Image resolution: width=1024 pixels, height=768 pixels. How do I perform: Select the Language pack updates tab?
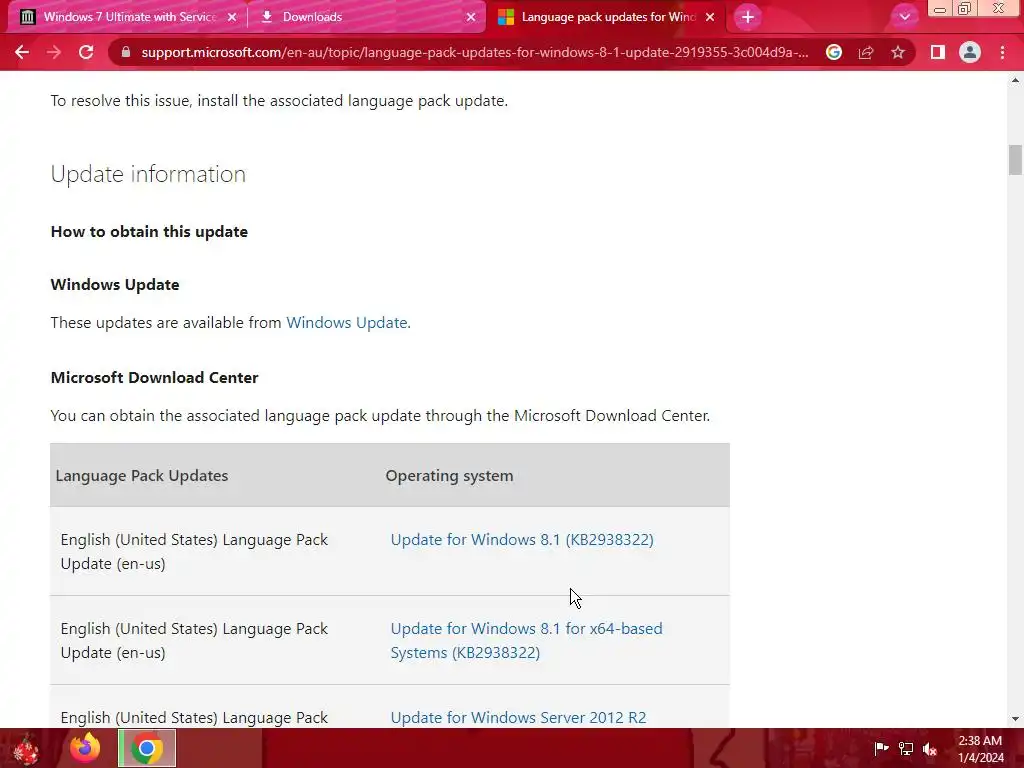click(x=605, y=17)
